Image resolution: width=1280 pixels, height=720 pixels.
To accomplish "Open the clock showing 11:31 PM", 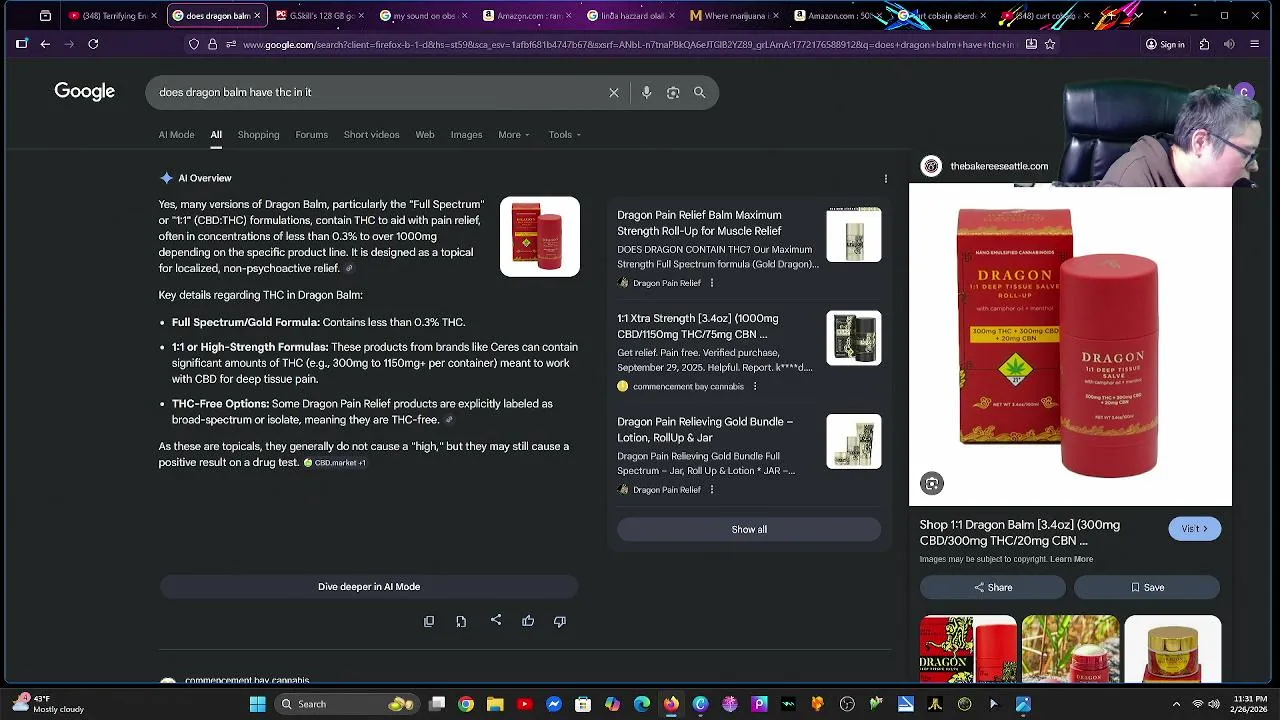I will click(1246, 704).
